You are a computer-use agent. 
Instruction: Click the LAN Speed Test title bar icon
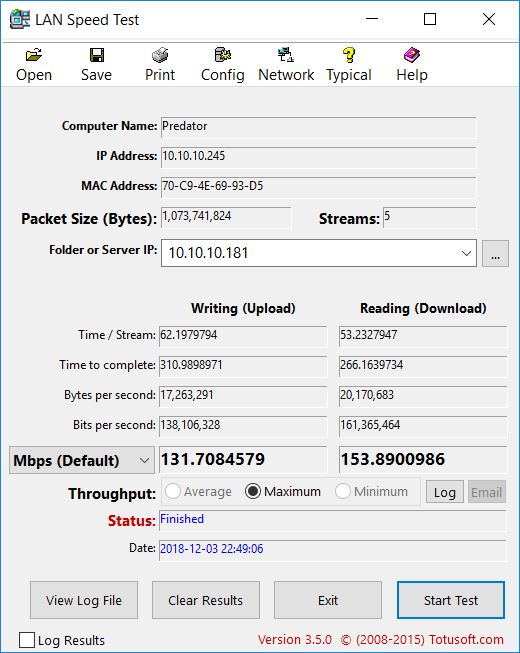pos(20,19)
